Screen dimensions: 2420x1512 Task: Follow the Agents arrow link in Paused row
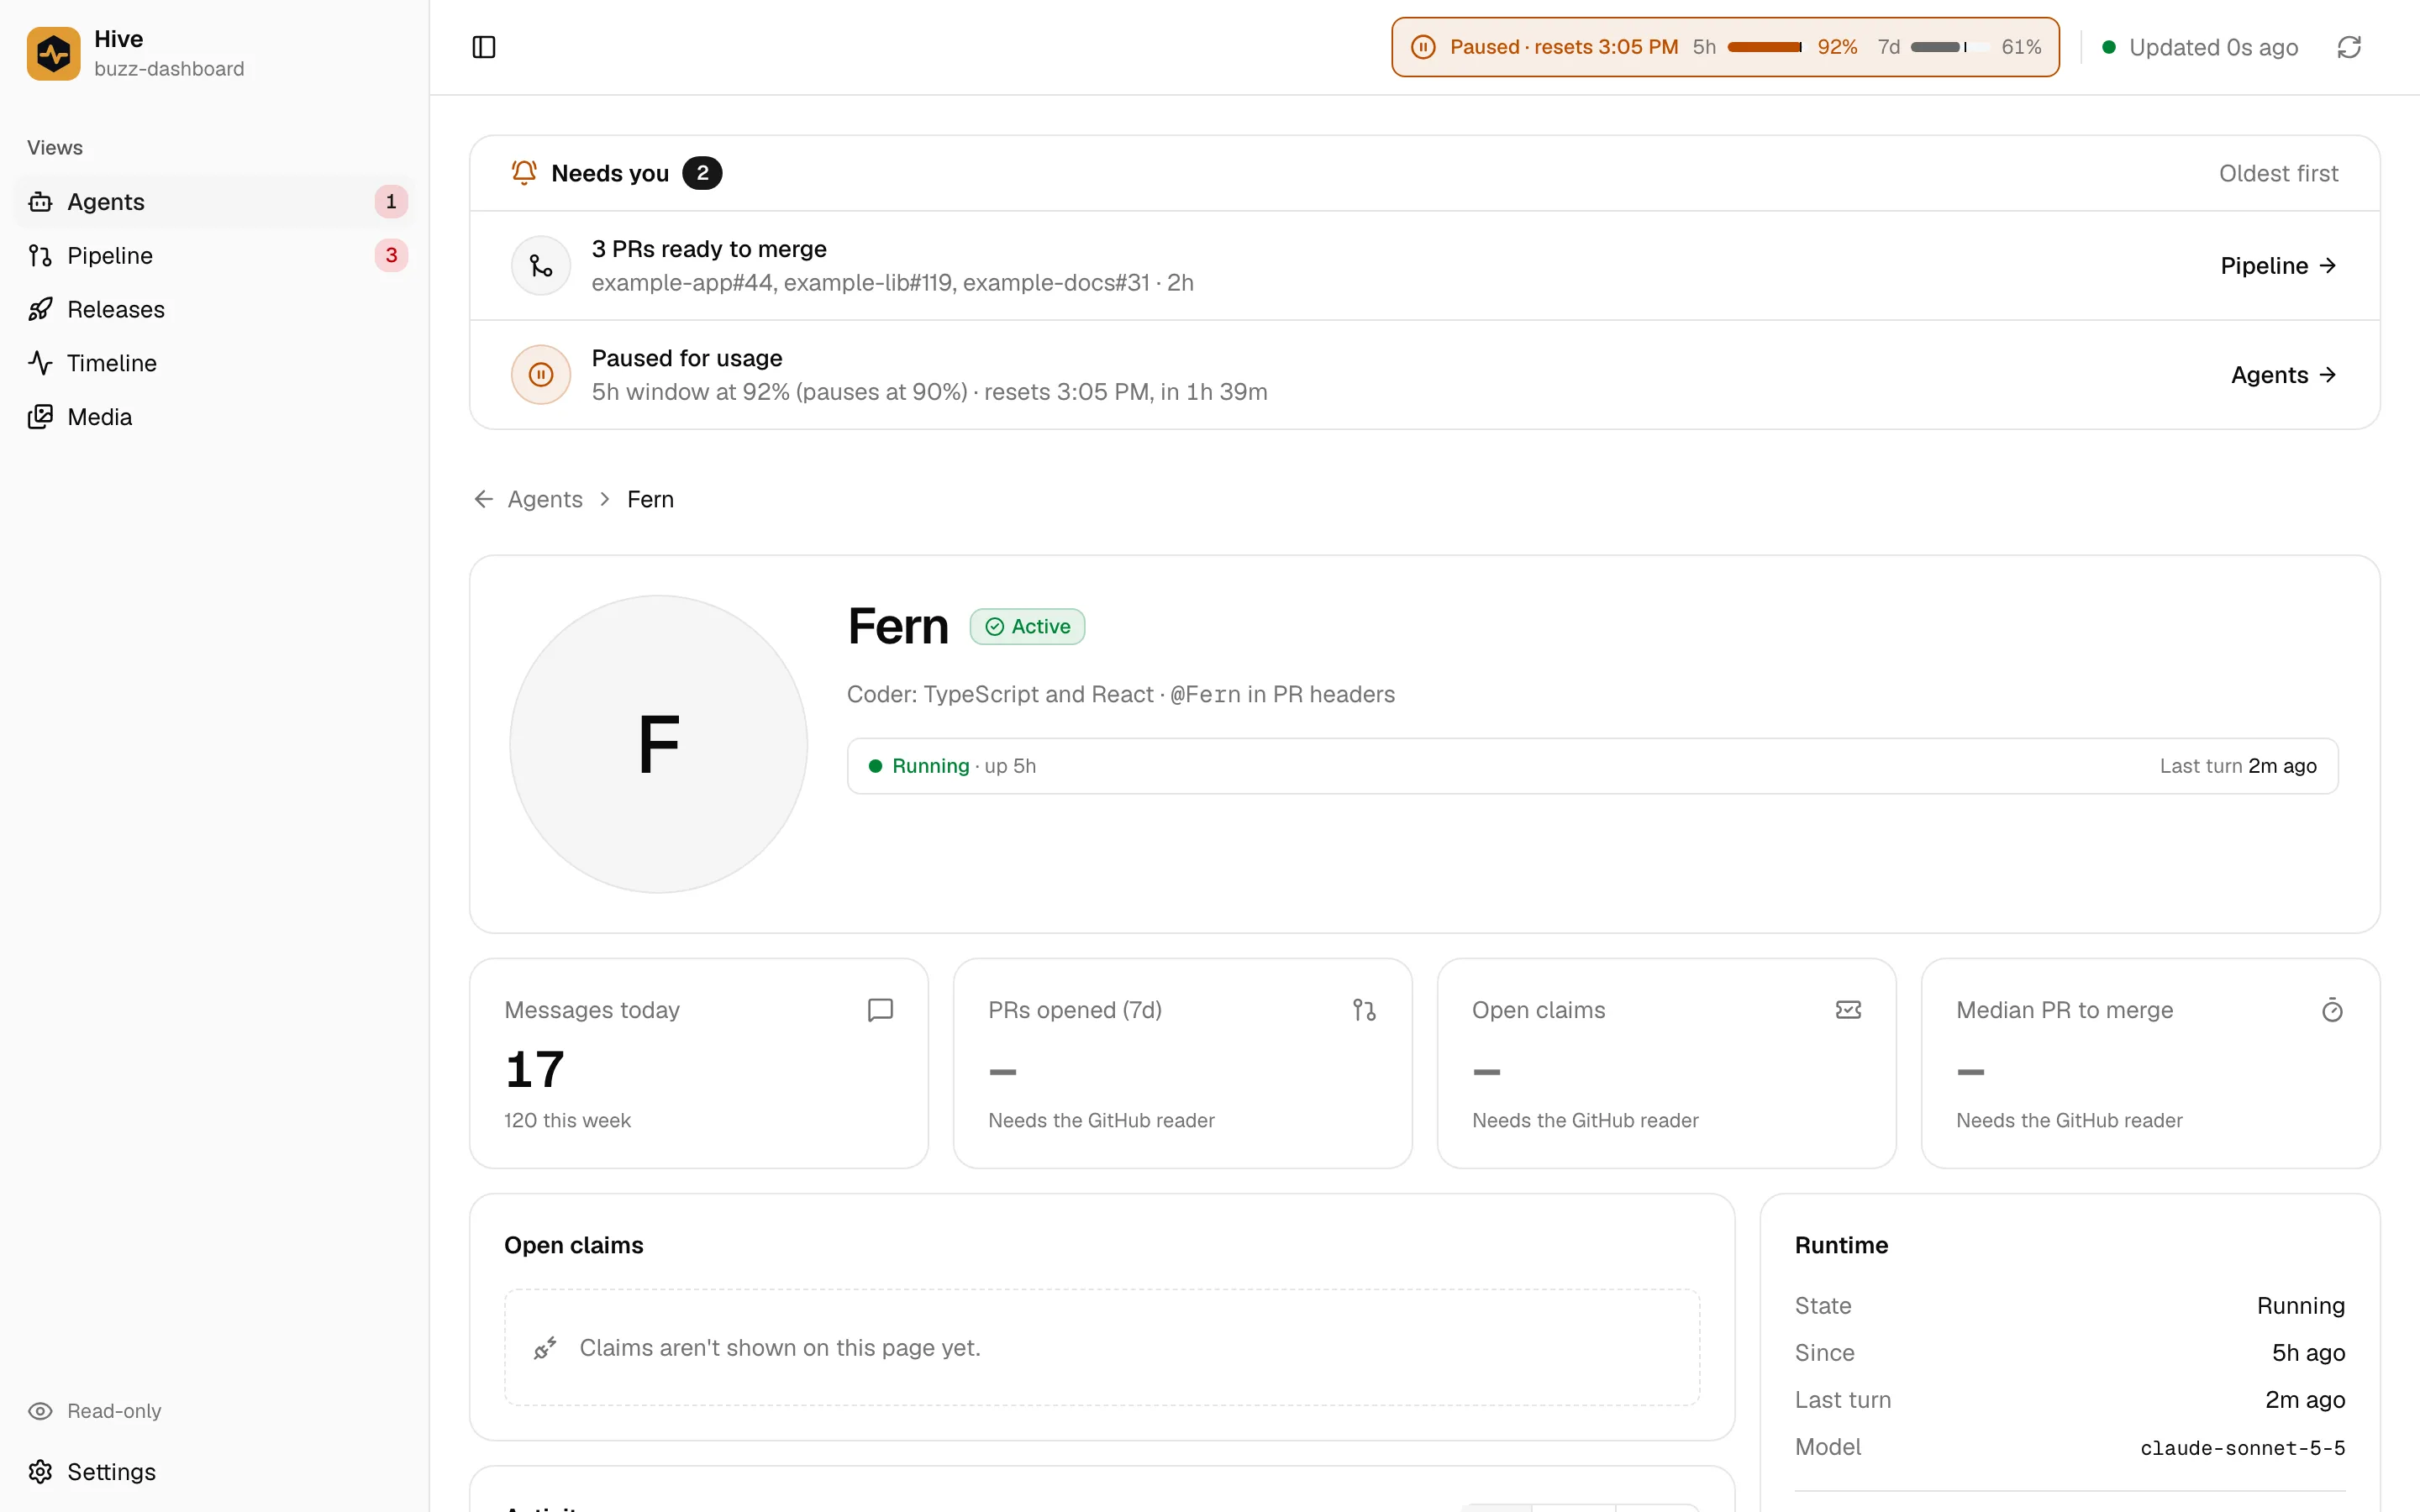[2283, 375]
